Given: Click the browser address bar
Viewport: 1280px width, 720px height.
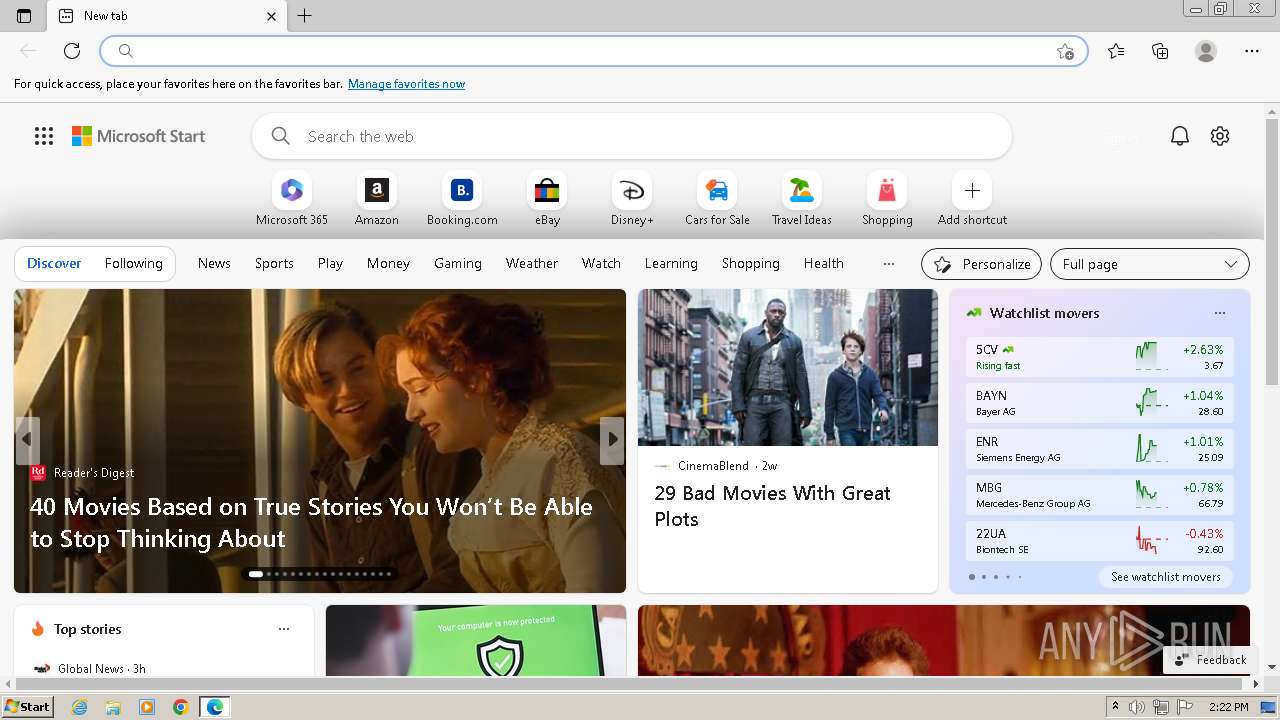Looking at the screenshot, I should [595, 51].
